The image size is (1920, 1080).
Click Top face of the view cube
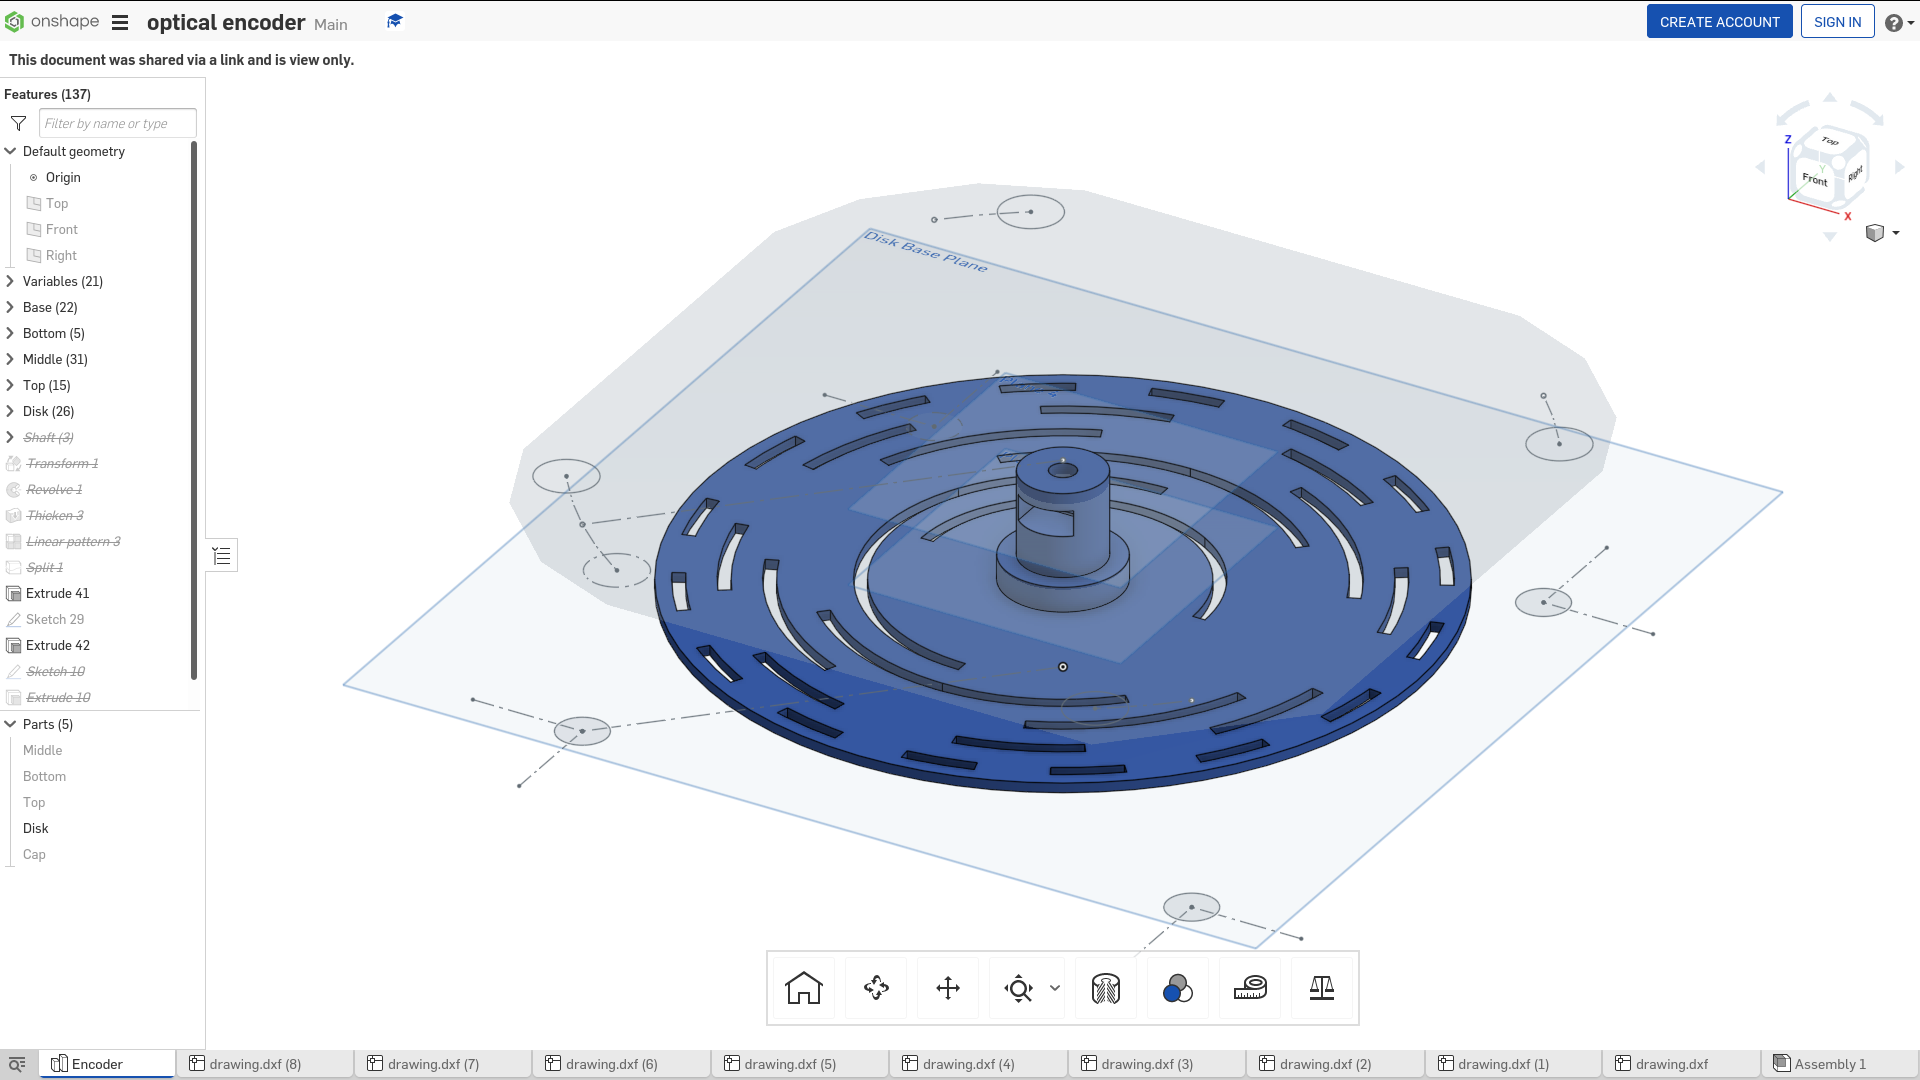click(x=1830, y=141)
